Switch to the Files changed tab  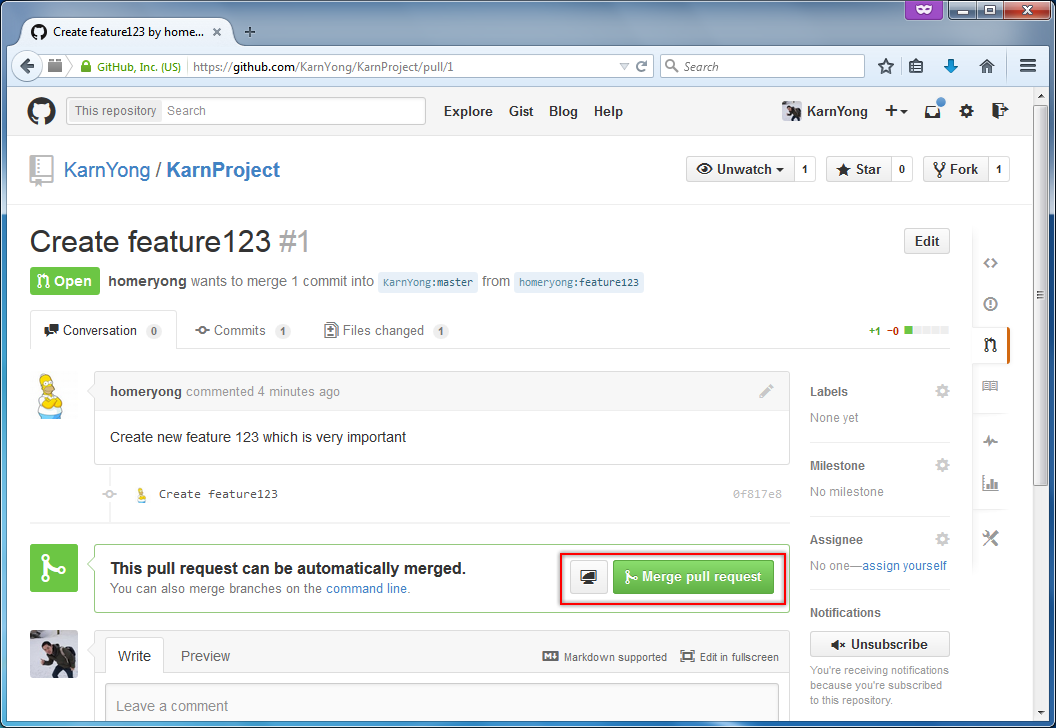click(384, 330)
